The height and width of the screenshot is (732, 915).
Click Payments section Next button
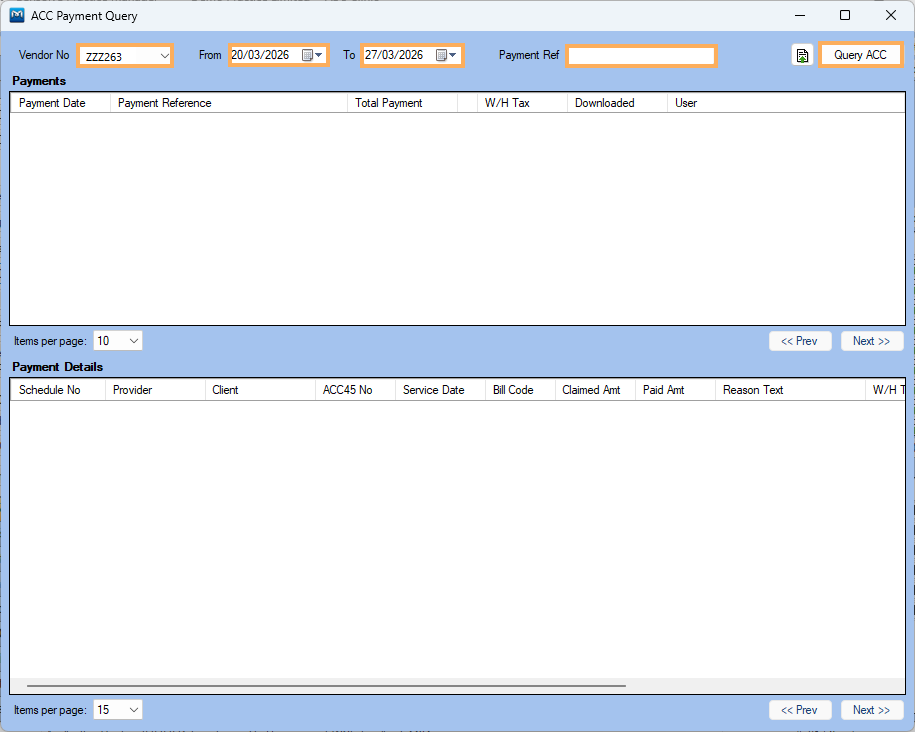pyautogui.click(x=872, y=341)
